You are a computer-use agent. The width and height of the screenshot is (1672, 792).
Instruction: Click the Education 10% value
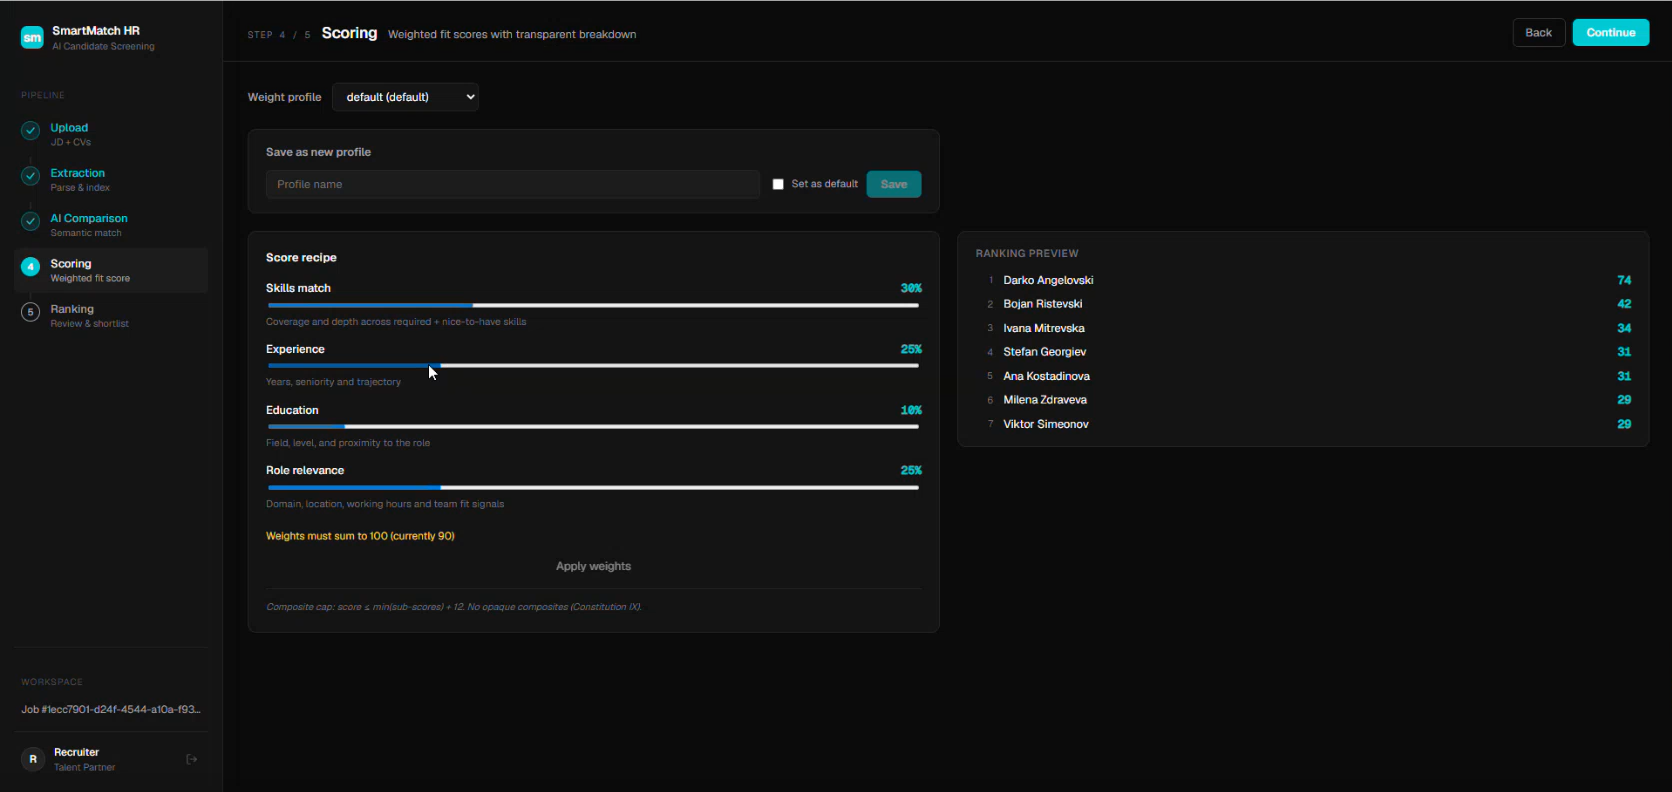click(x=911, y=410)
